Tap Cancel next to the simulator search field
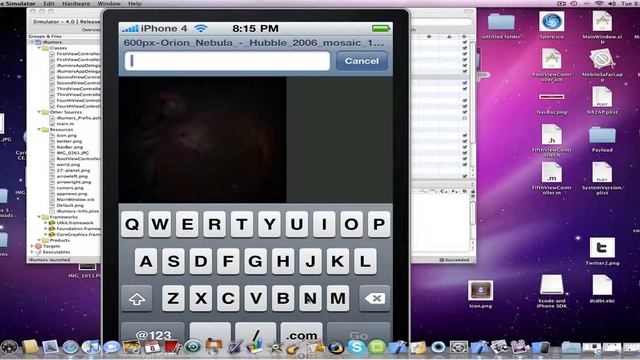 coord(362,61)
